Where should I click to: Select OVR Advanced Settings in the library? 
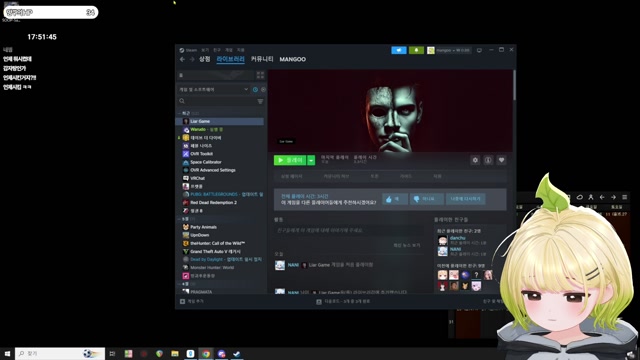220,170
